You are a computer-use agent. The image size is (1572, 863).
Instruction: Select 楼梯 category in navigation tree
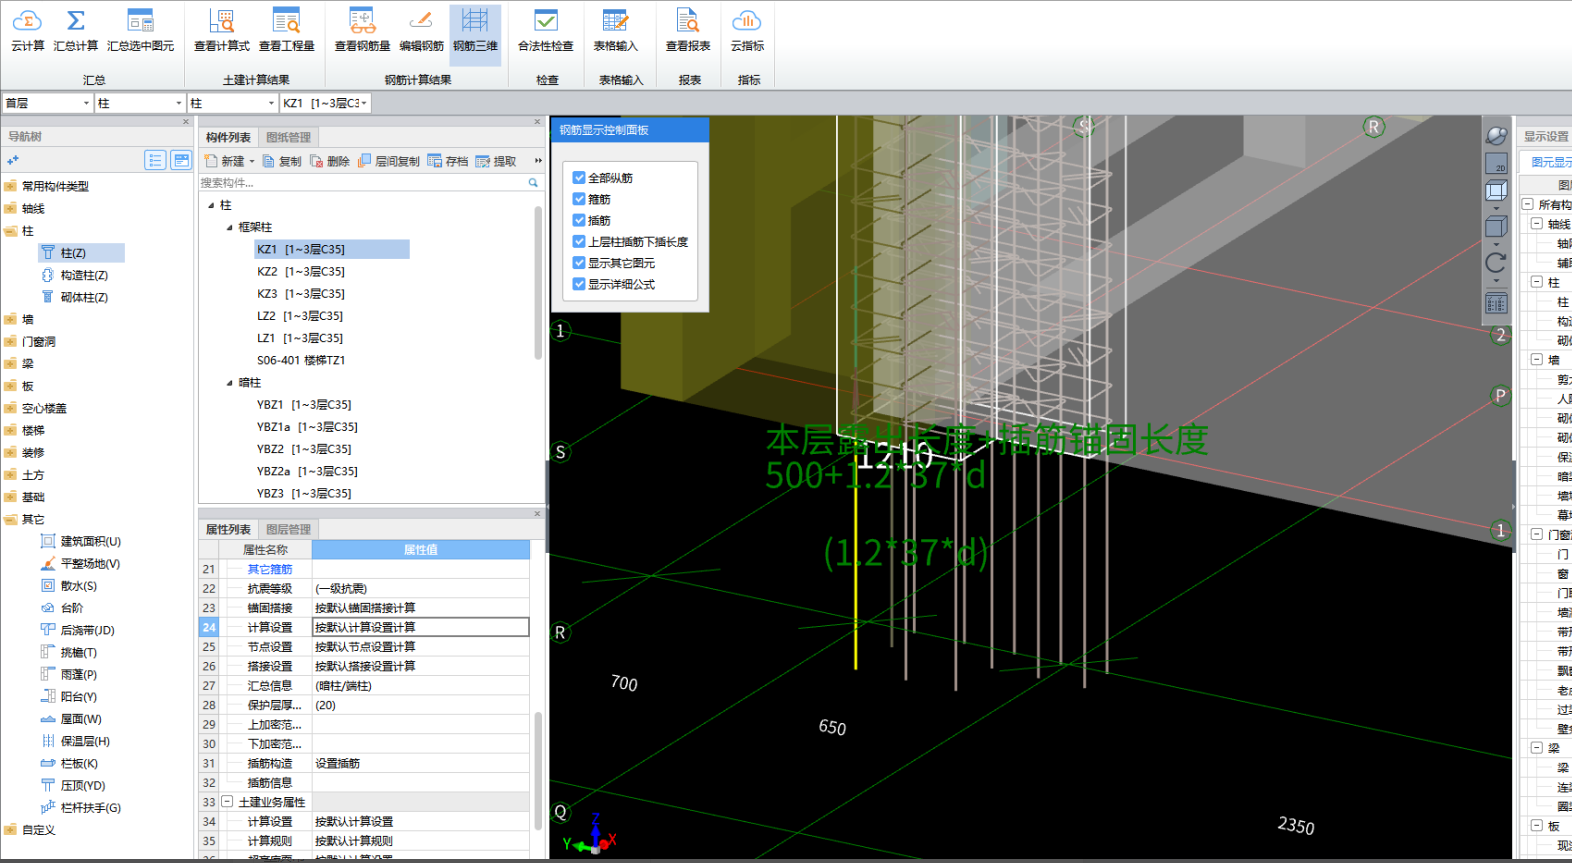(33, 430)
